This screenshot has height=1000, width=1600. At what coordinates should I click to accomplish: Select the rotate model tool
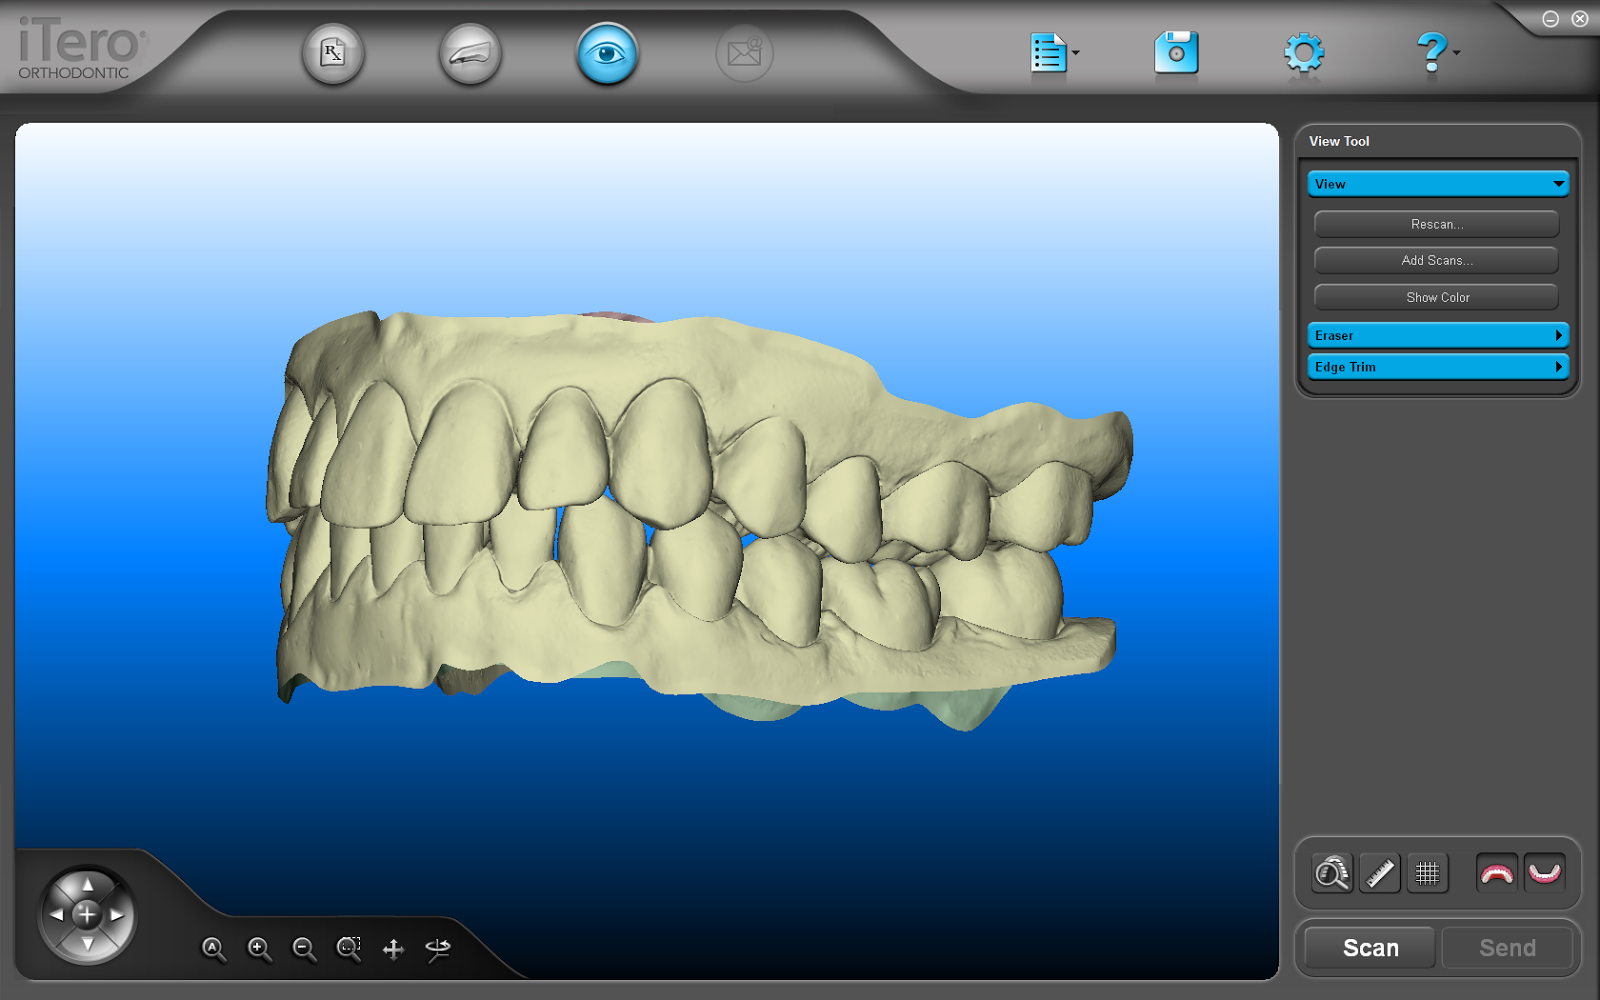coord(438,949)
